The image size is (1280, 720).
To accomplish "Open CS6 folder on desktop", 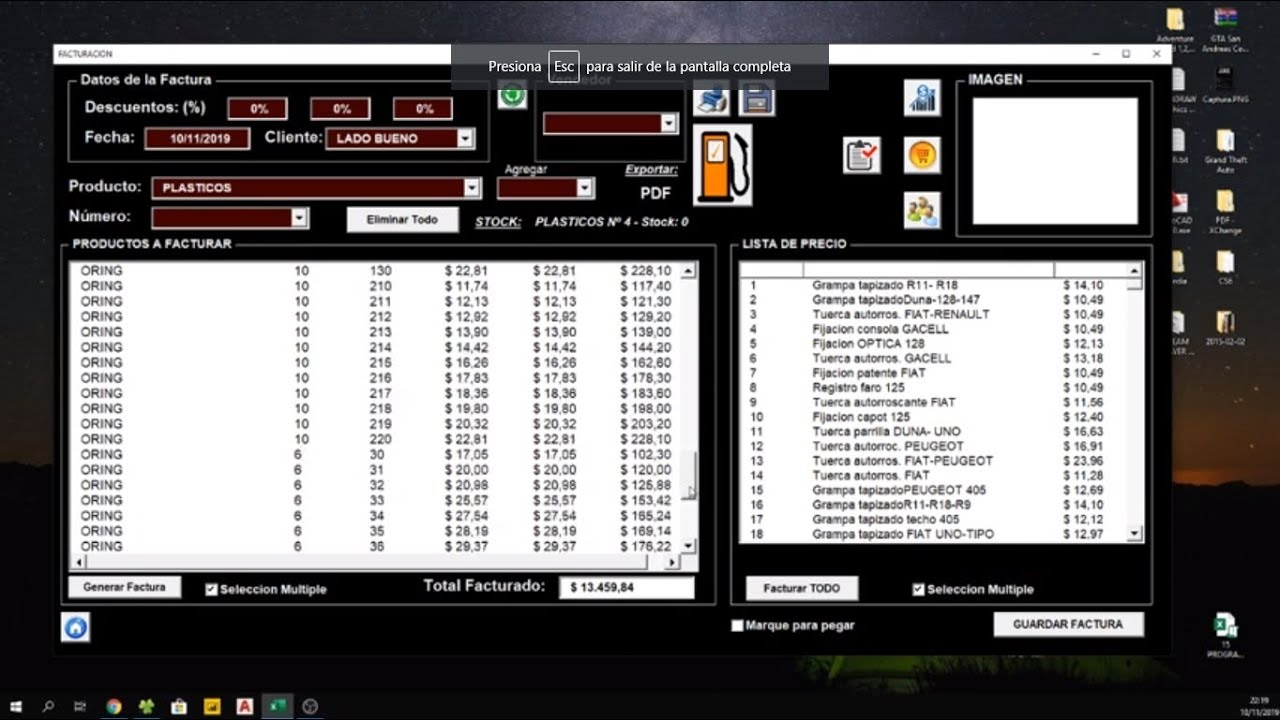I will pyautogui.click(x=1225, y=267).
